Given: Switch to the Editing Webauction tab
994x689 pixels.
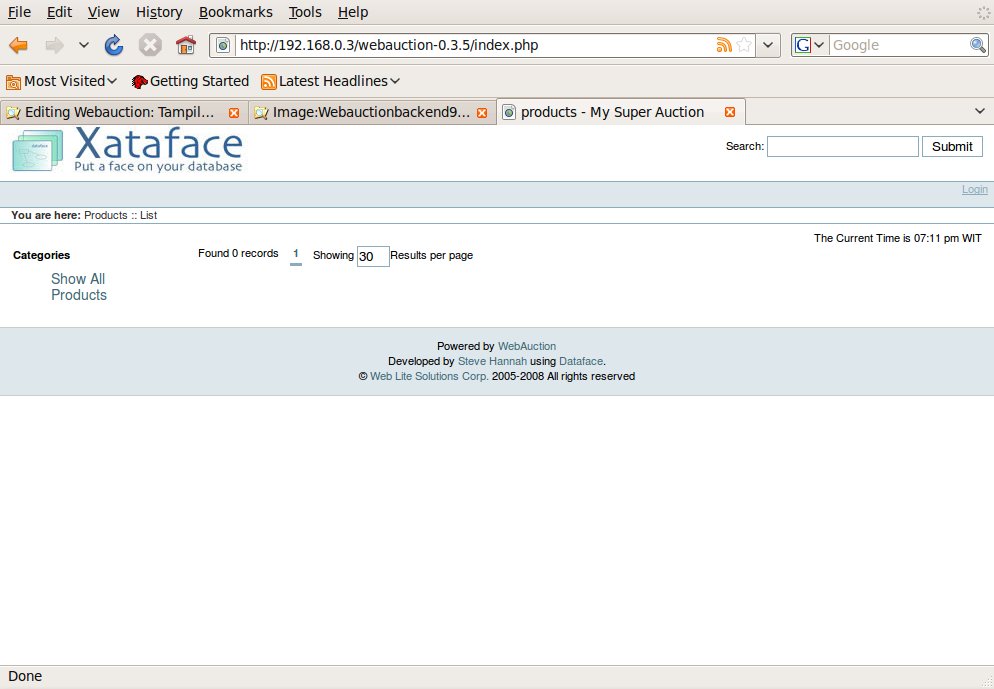Looking at the screenshot, I should point(118,112).
